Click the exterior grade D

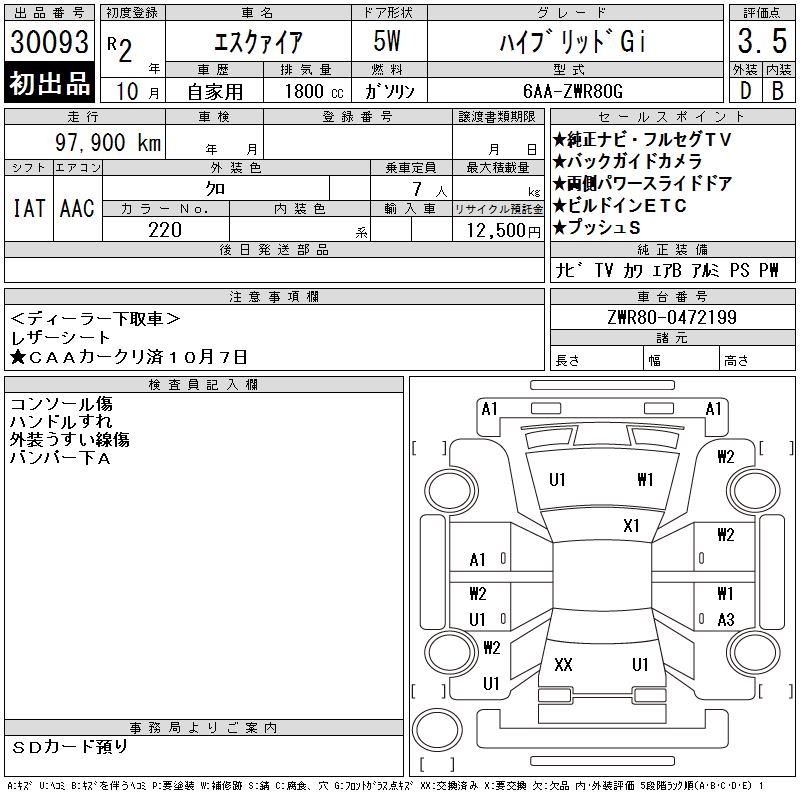click(745, 91)
